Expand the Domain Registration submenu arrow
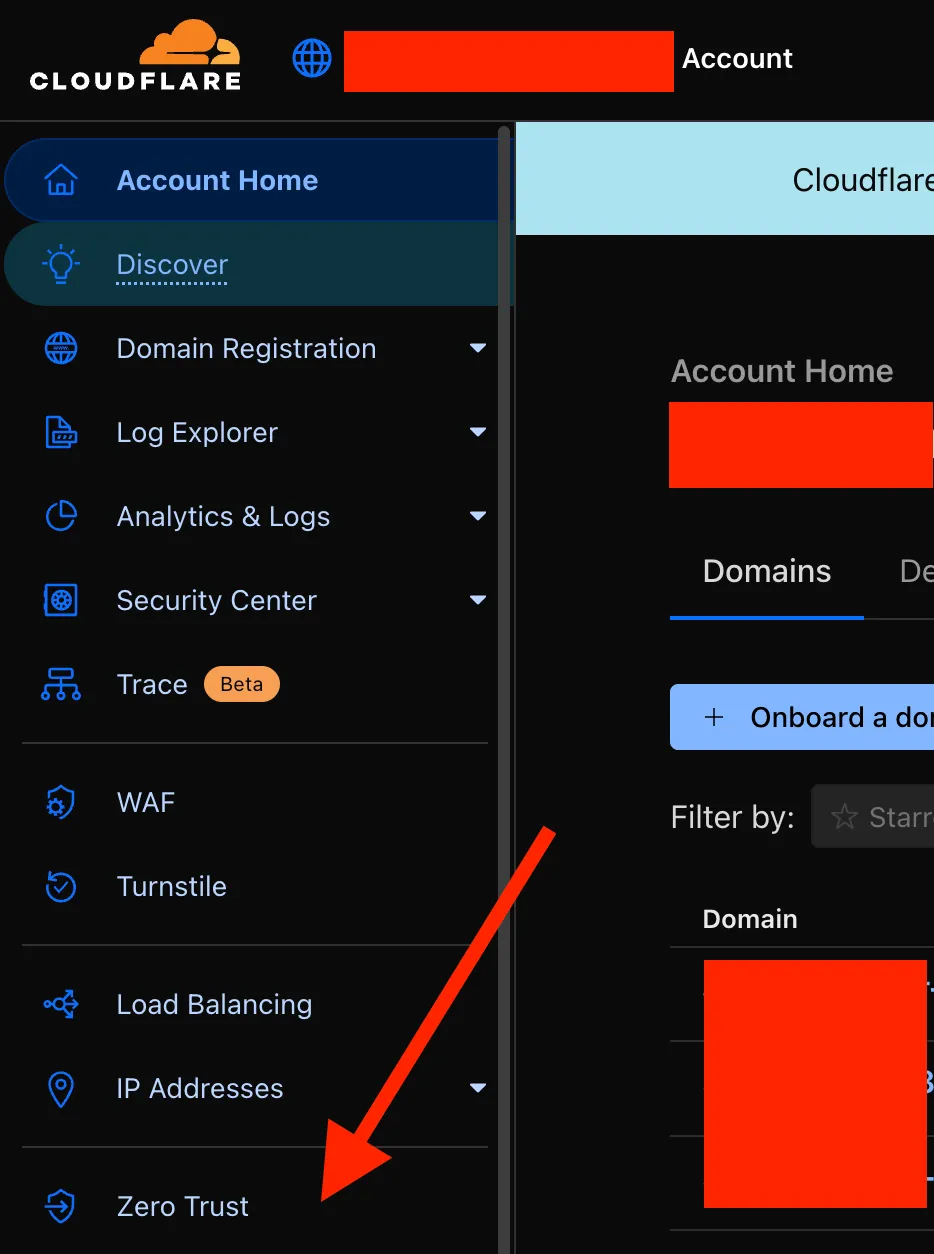934x1254 pixels. tap(477, 348)
